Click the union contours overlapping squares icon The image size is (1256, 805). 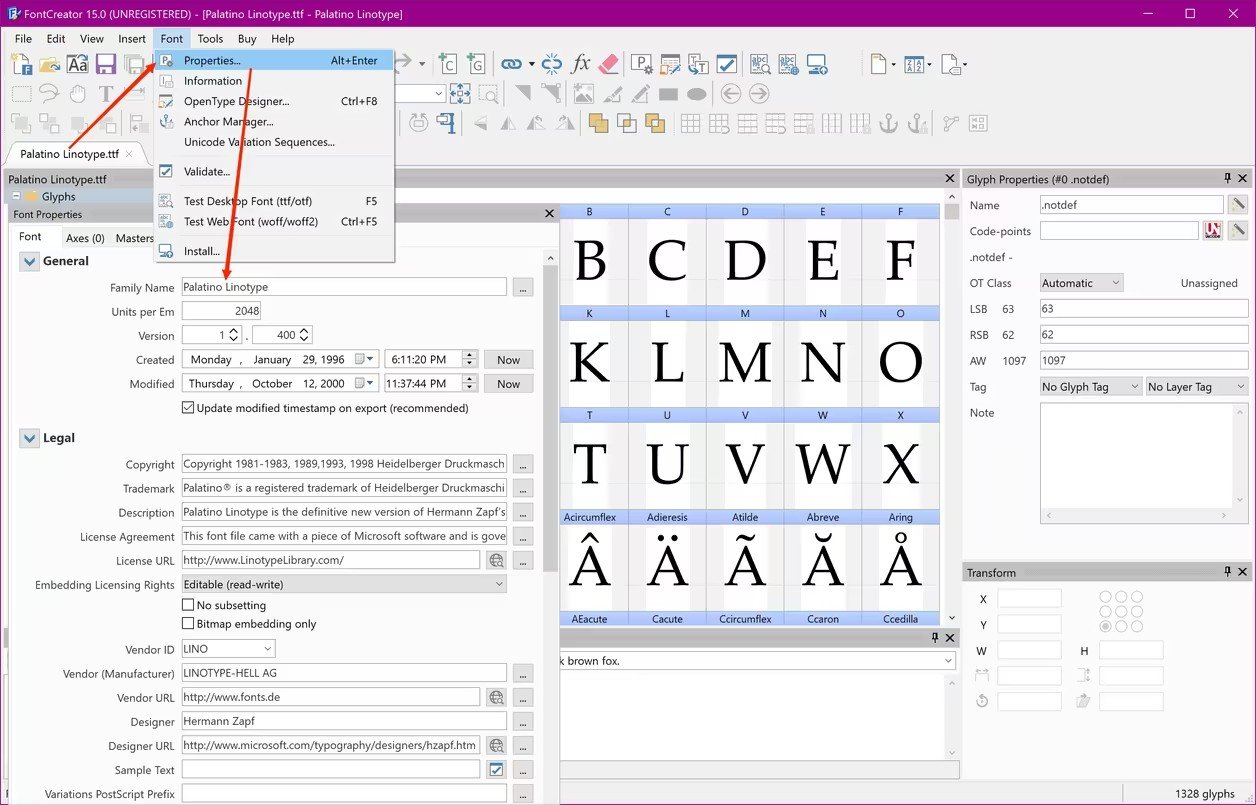(x=599, y=123)
